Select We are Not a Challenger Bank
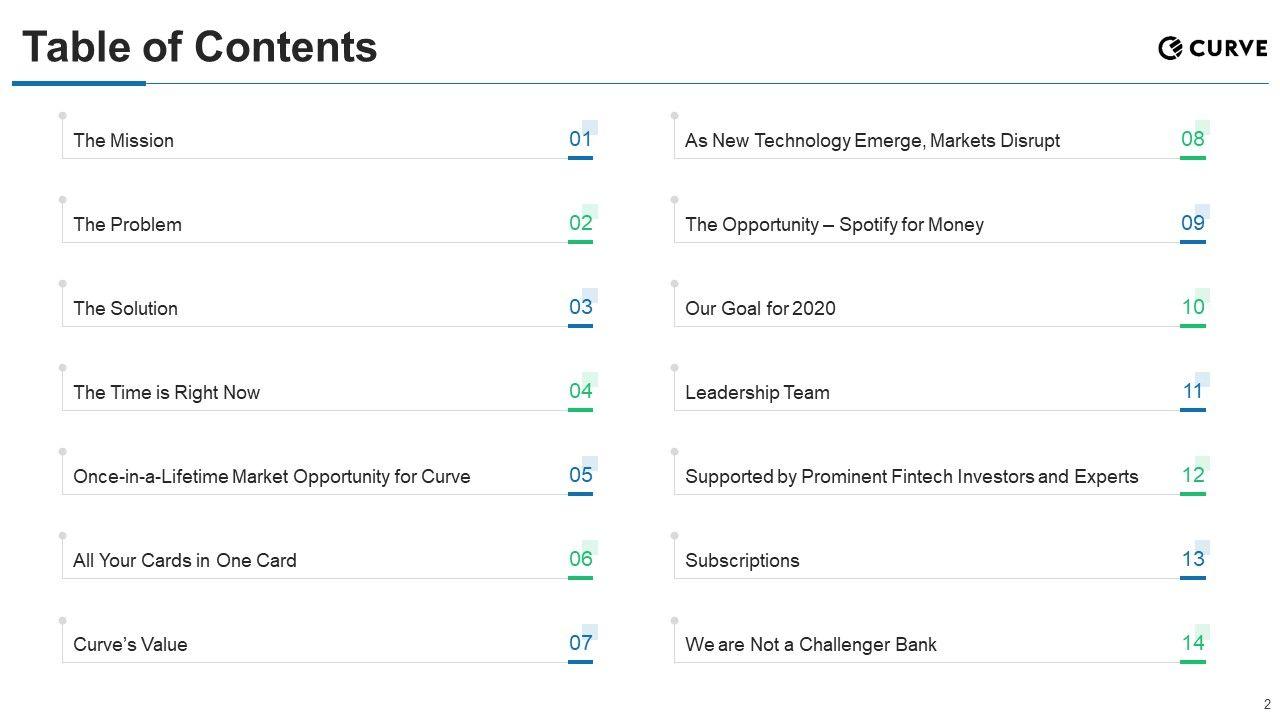 [x=811, y=645]
